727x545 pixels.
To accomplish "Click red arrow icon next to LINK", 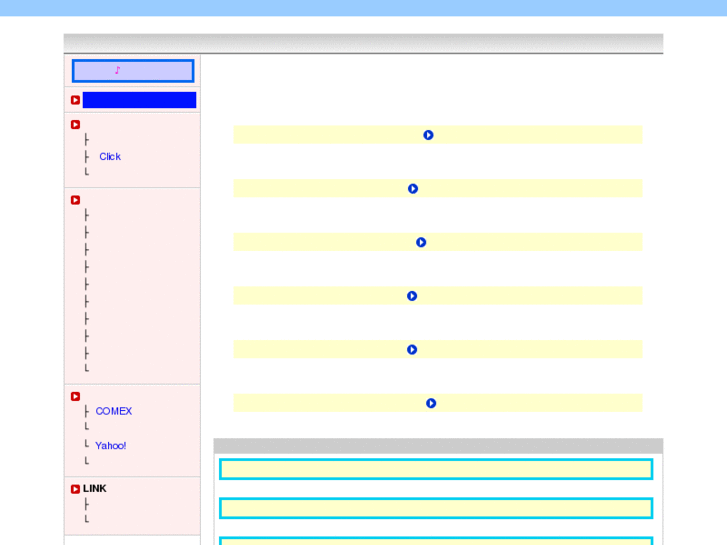I will (x=75, y=489).
